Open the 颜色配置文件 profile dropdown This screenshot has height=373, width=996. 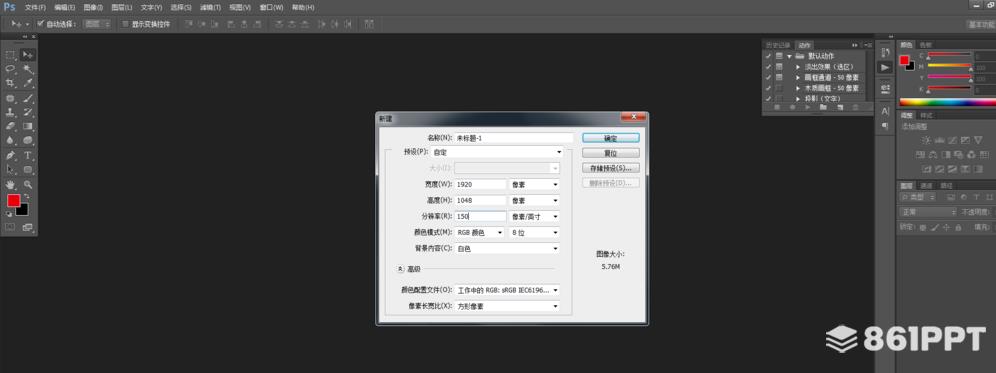pyautogui.click(x=508, y=290)
